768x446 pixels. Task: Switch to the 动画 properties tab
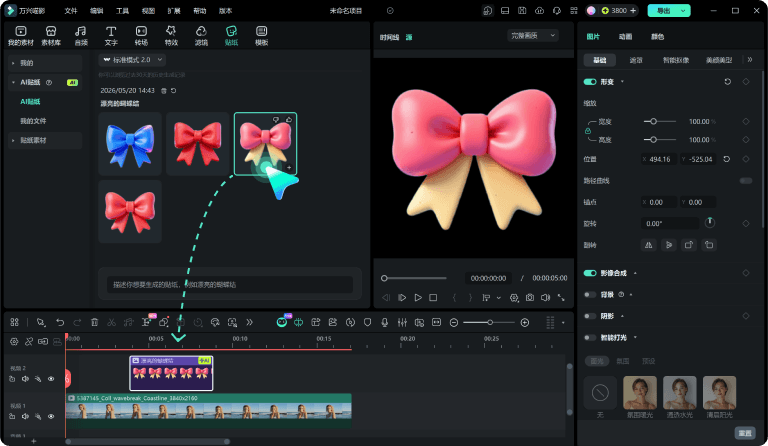(x=625, y=37)
